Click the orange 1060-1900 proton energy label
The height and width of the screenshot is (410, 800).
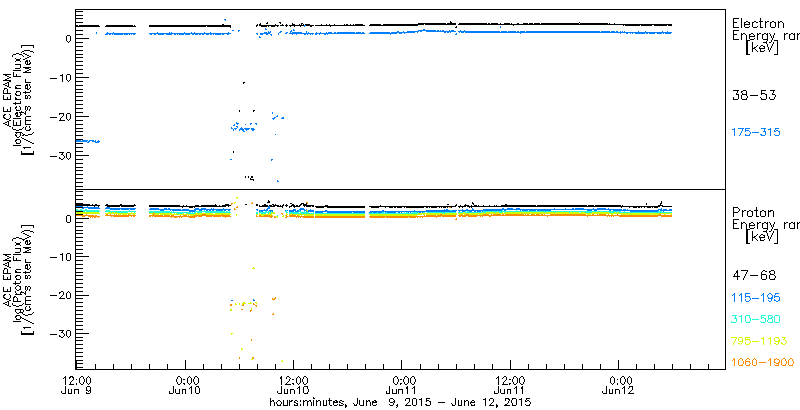[763, 363]
